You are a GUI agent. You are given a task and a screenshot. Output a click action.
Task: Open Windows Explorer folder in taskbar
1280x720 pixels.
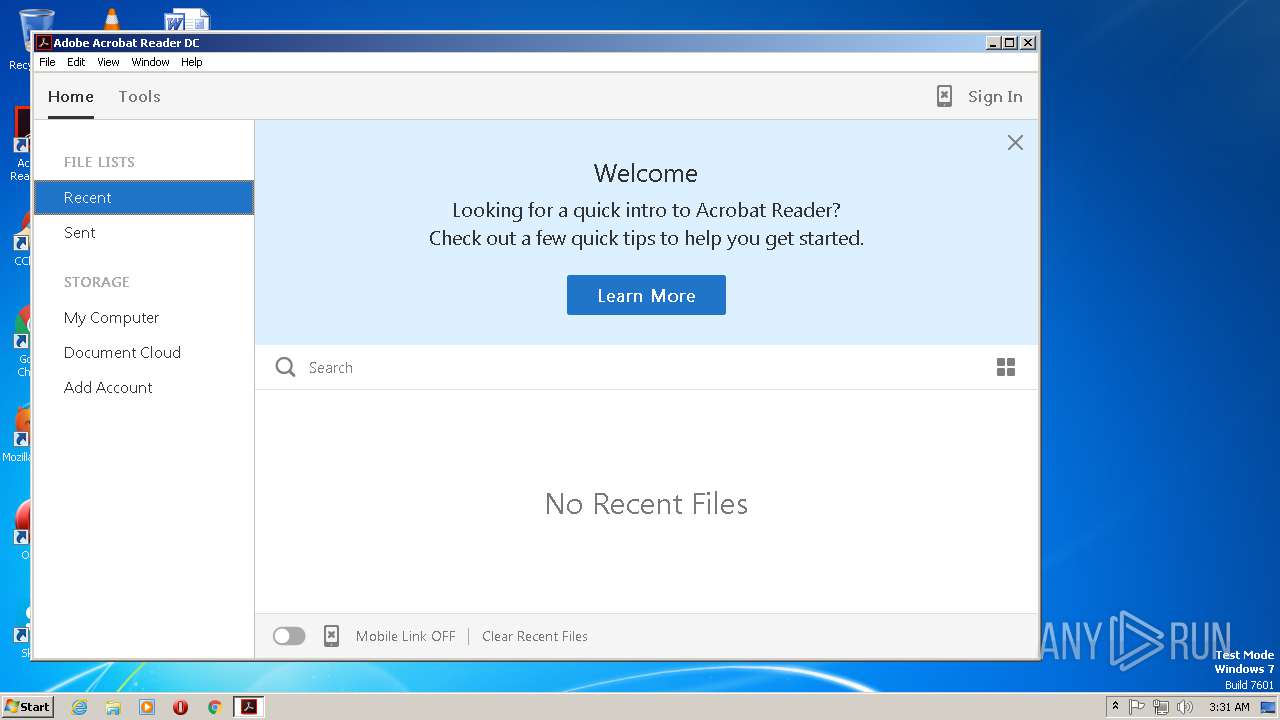tap(113, 707)
